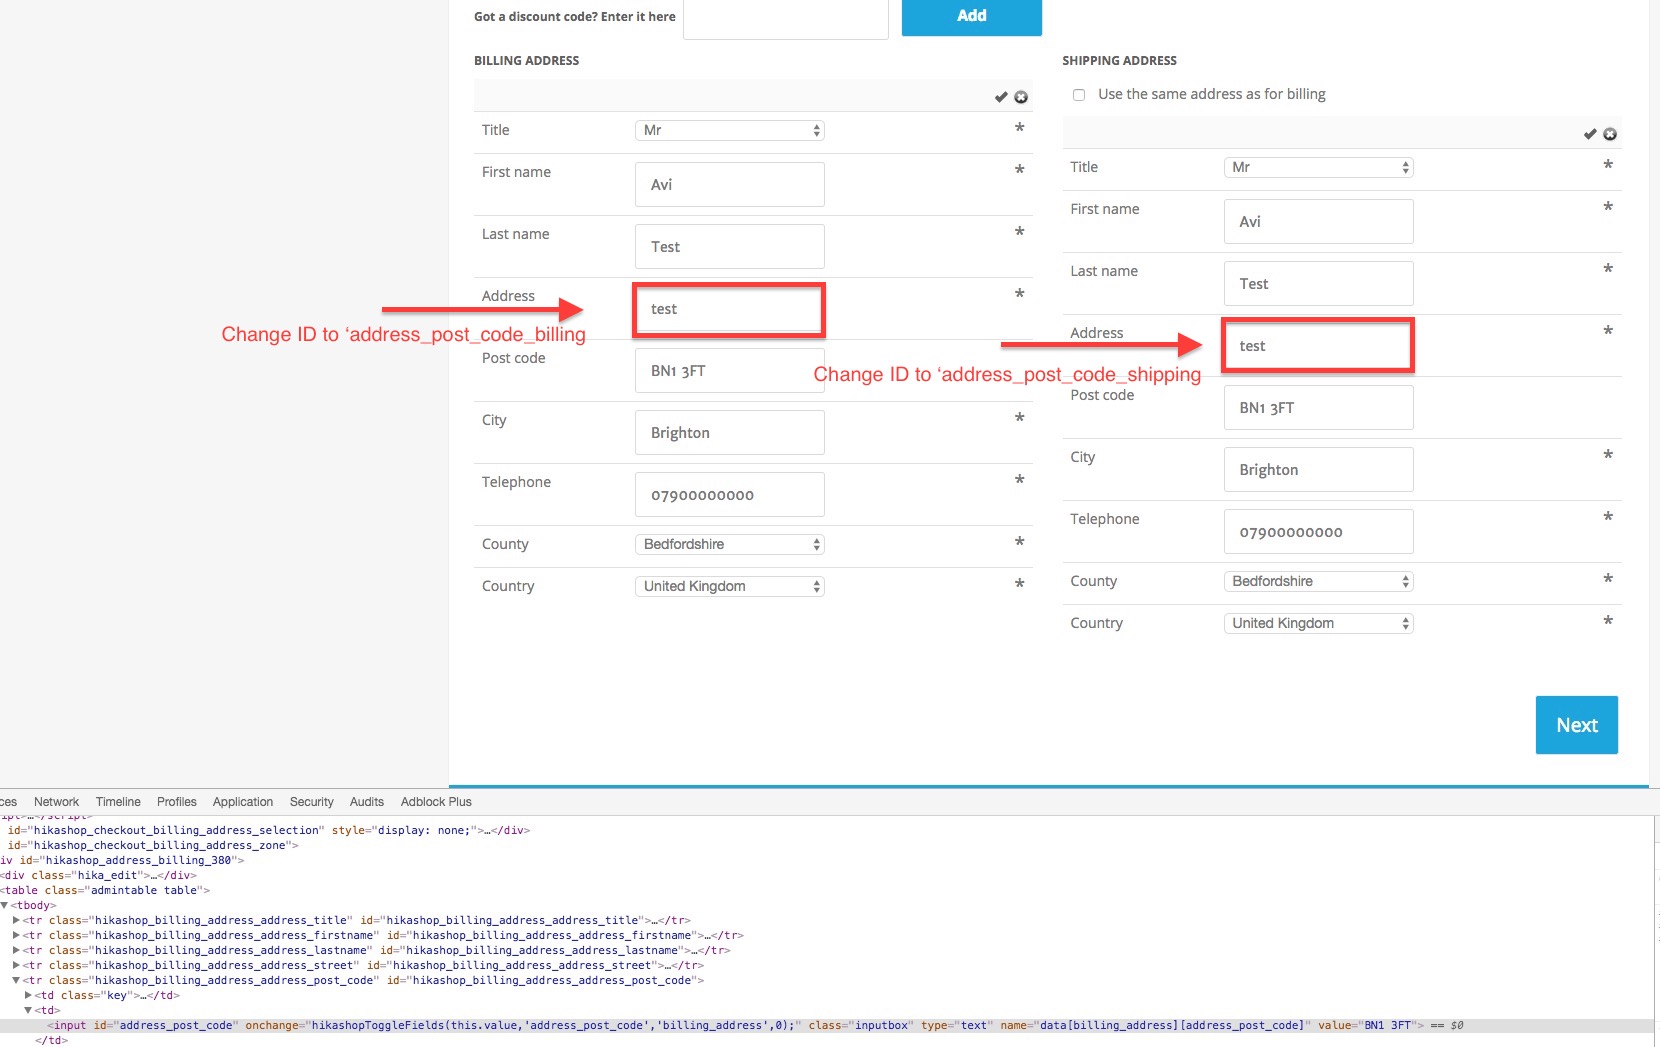Select the div class="hika_edit" line
The image size is (1660, 1047).
(x=98, y=875)
